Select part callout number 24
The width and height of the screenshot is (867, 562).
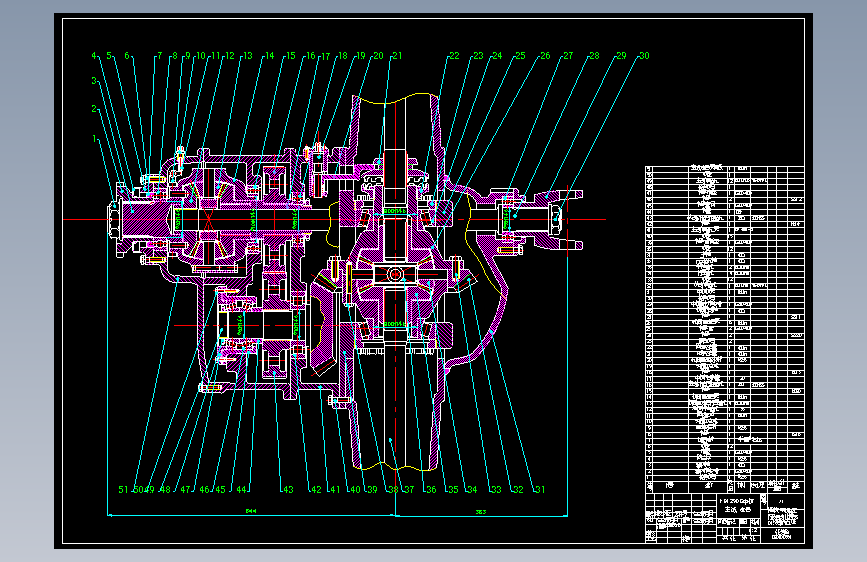pyautogui.click(x=497, y=56)
